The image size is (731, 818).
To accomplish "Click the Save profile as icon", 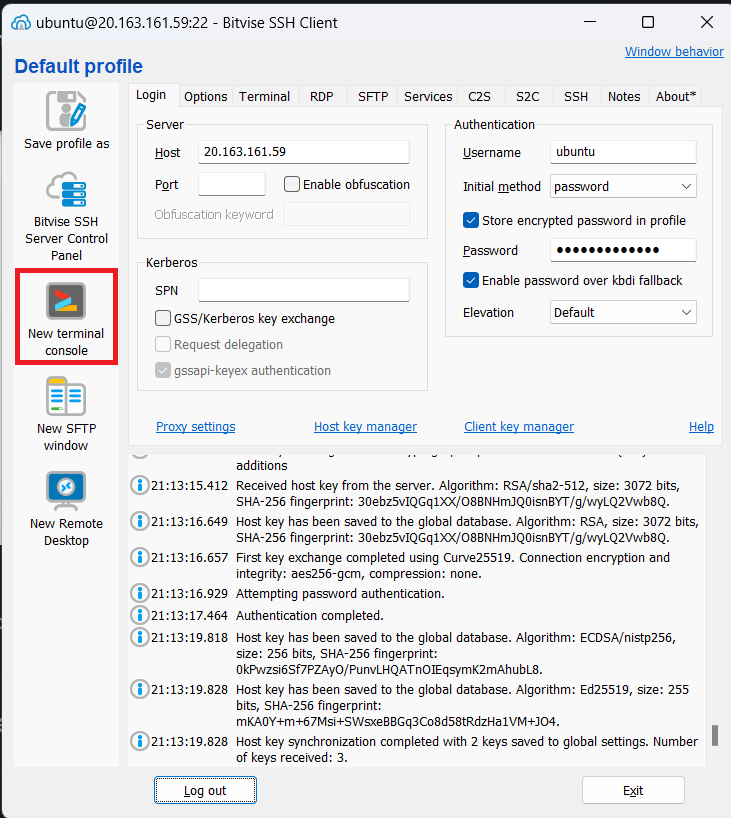I will pos(66,110).
